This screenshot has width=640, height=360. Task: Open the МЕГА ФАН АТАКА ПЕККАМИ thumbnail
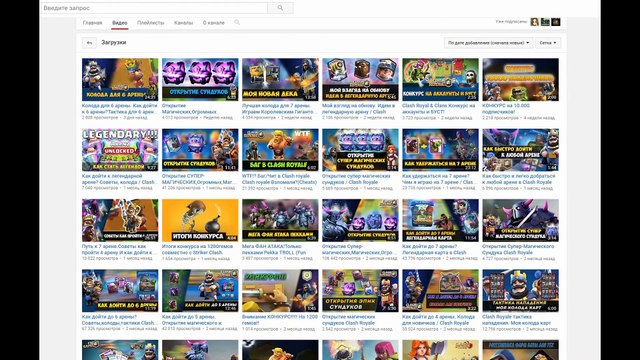(x=280, y=220)
